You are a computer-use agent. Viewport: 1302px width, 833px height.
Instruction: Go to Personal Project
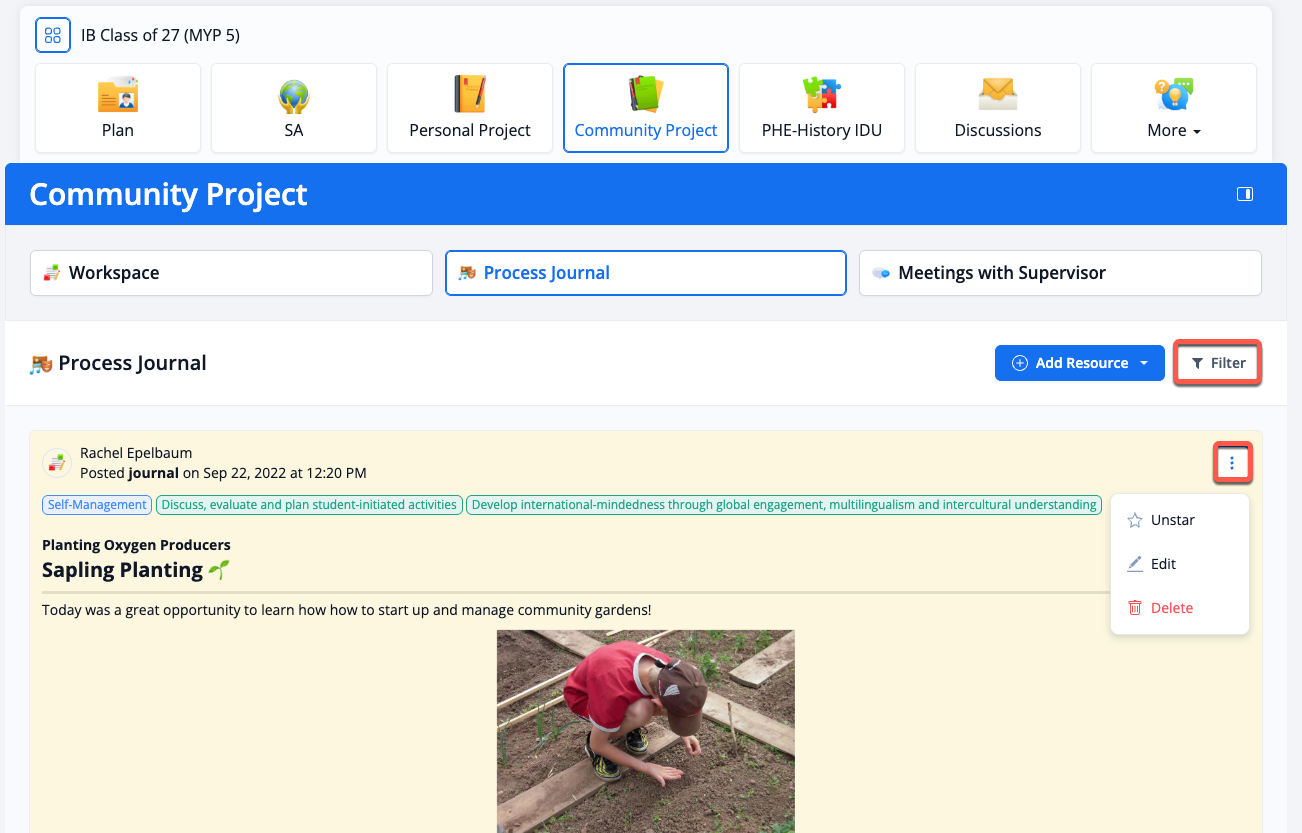coord(470,108)
